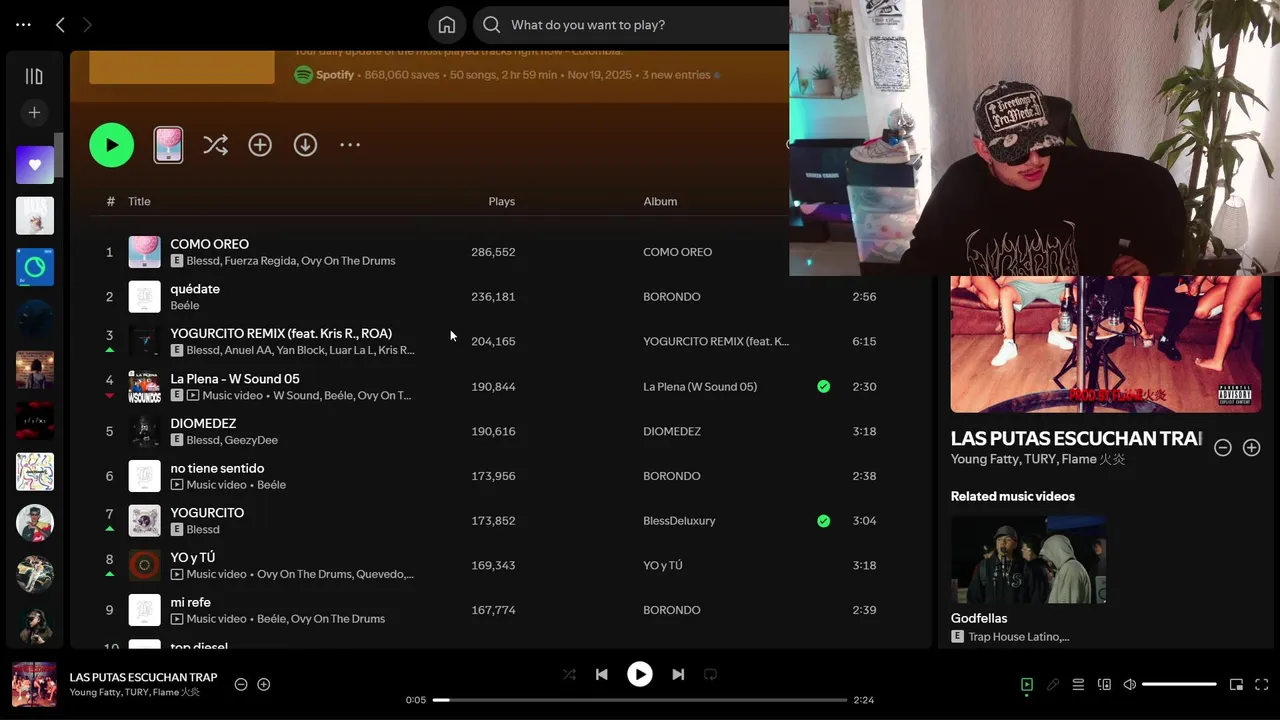Viewport: 1280px width, 720px height.
Task: Collapse Your Library sidebar icon
Action: coord(34,76)
